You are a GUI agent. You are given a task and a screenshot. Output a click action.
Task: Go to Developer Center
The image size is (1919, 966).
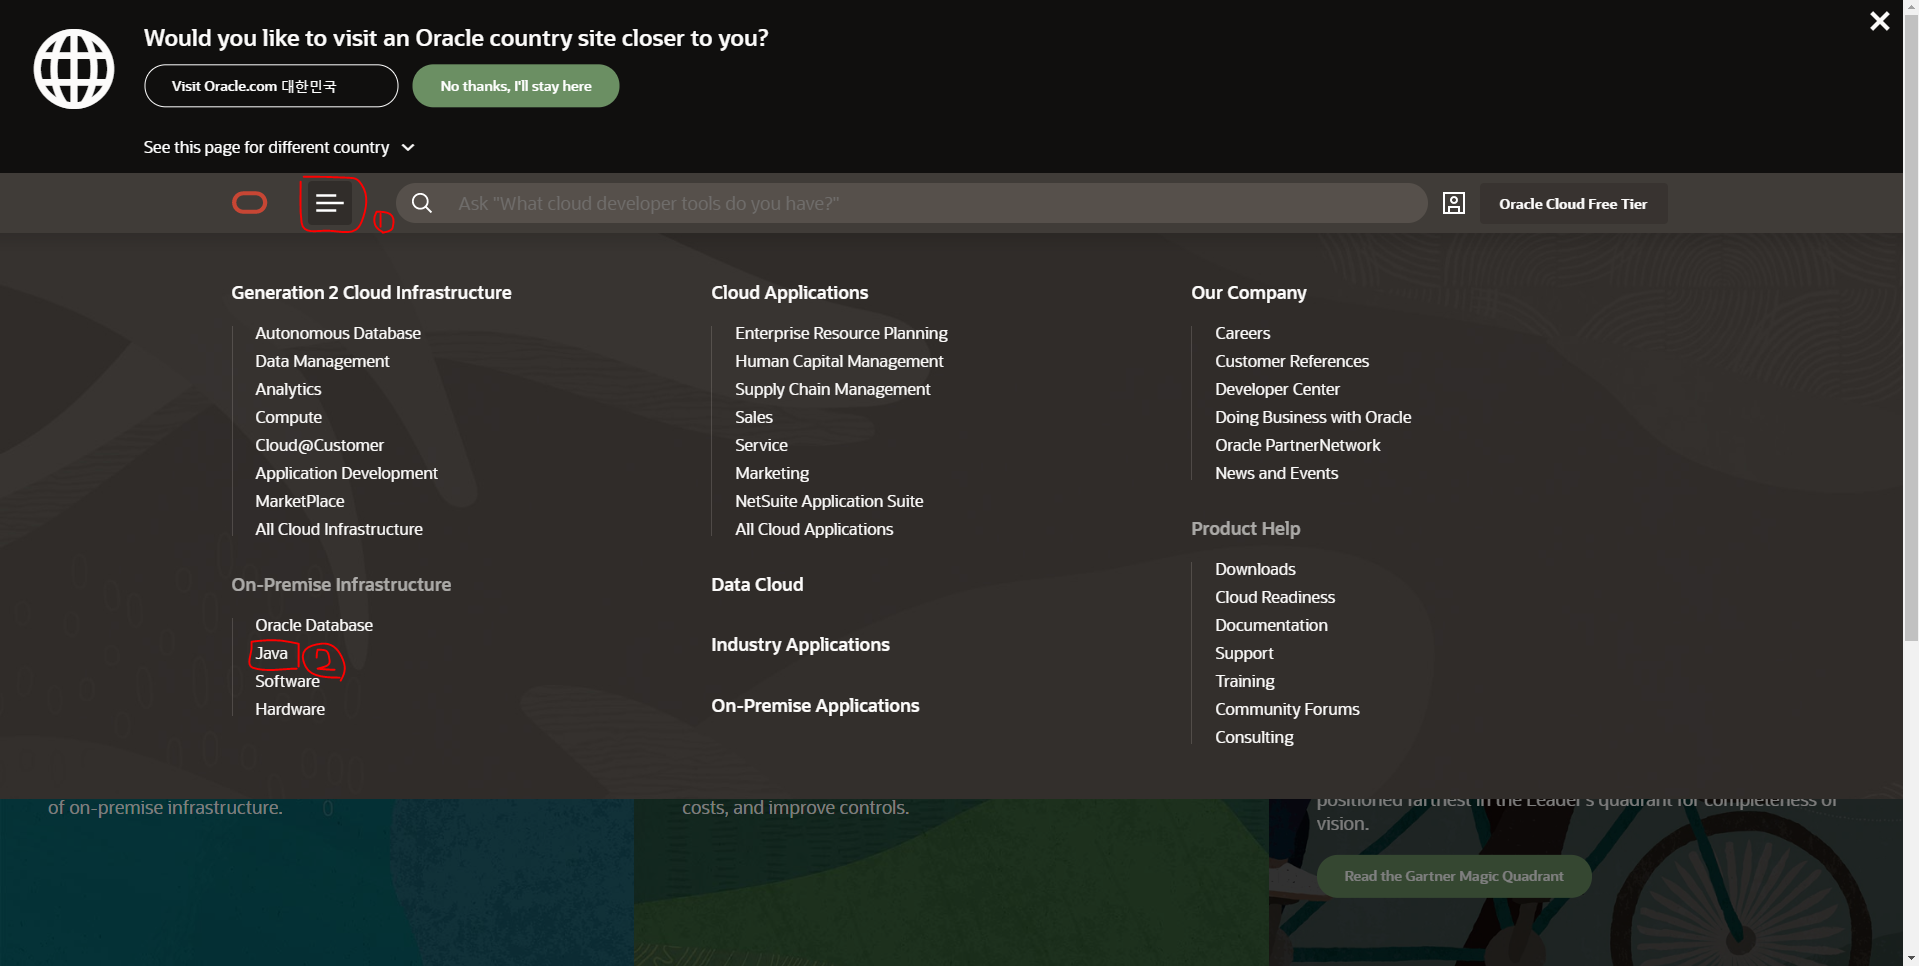[x=1277, y=389]
